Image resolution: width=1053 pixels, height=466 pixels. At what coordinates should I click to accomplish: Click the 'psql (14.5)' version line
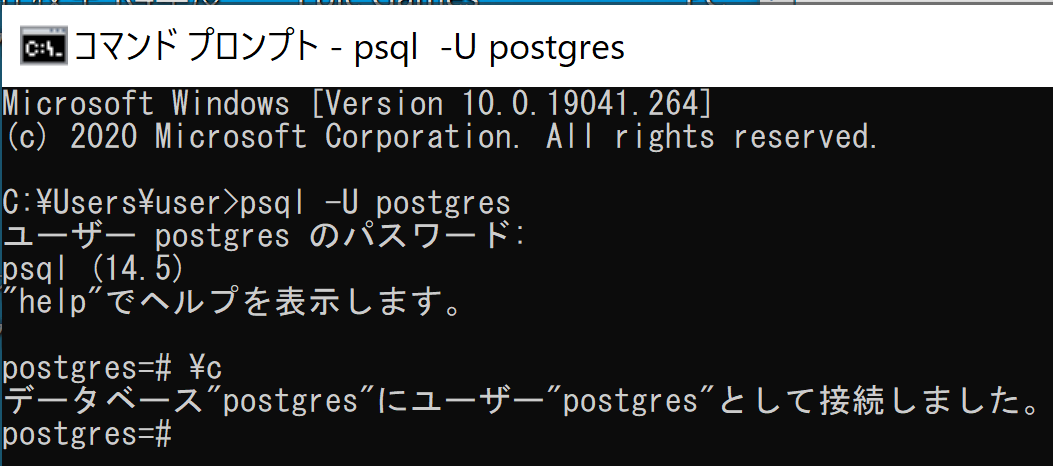(93, 270)
